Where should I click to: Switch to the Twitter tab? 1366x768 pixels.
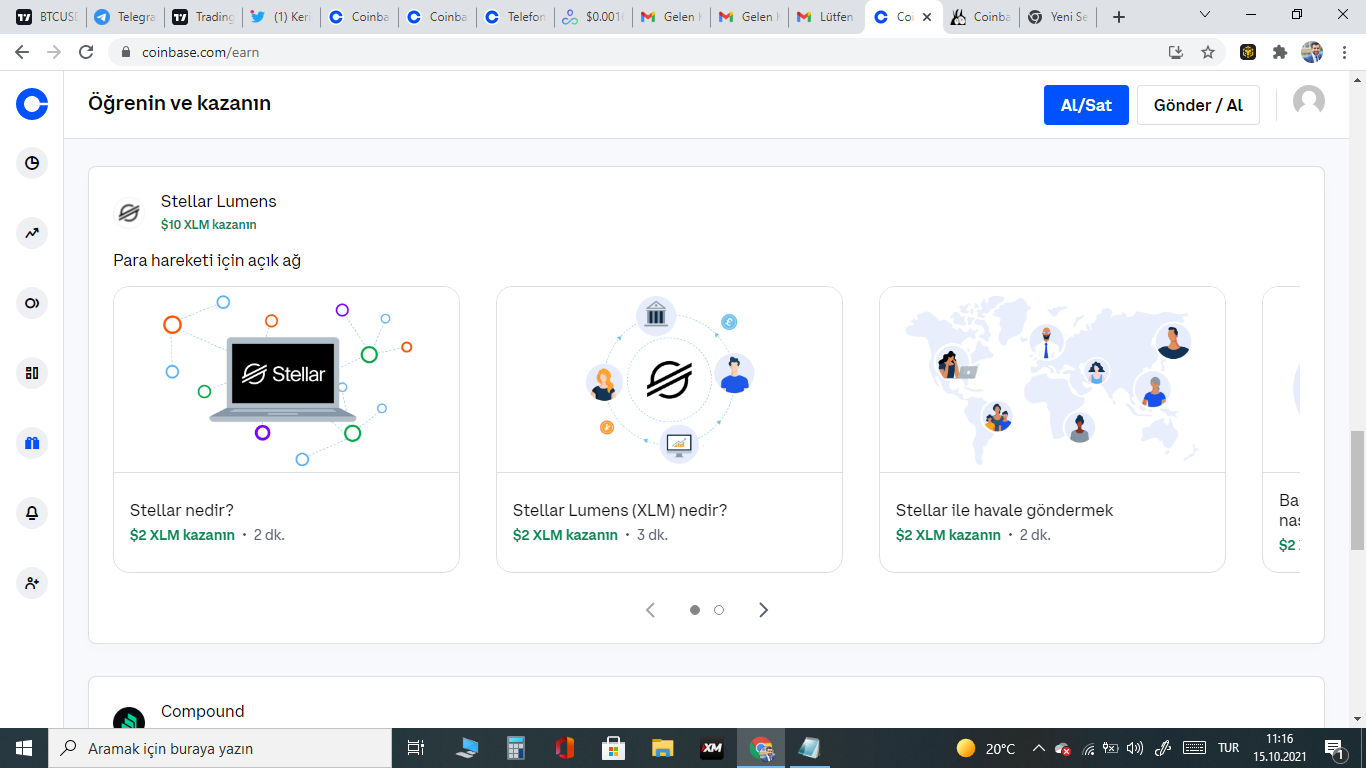coord(281,17)
